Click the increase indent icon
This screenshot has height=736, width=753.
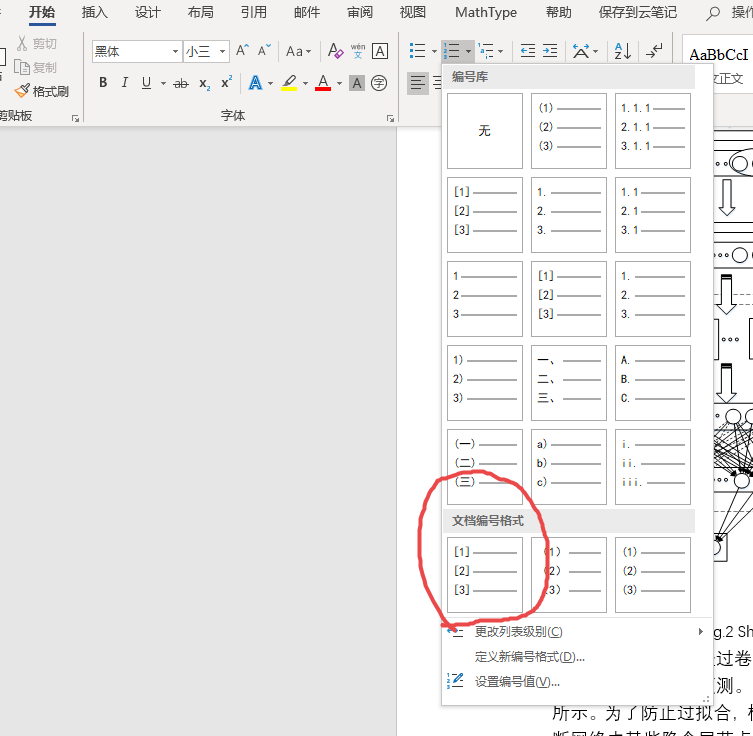550,50
